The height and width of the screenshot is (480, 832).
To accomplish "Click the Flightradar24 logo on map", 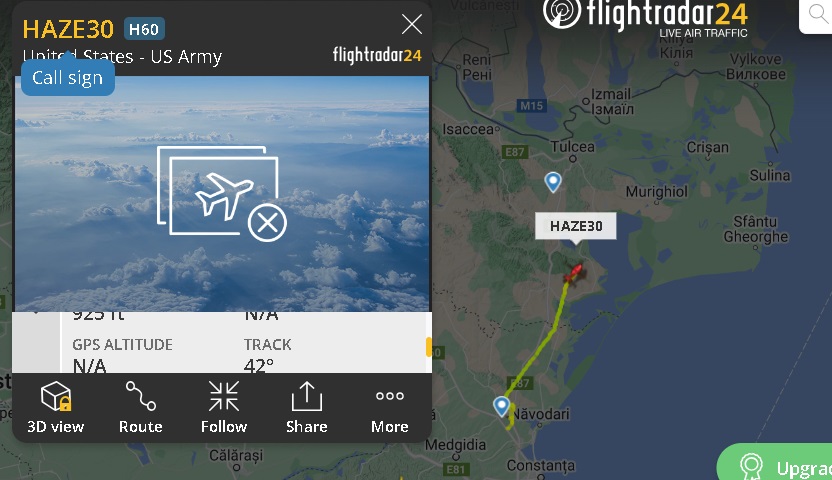I will pos(646,17).
